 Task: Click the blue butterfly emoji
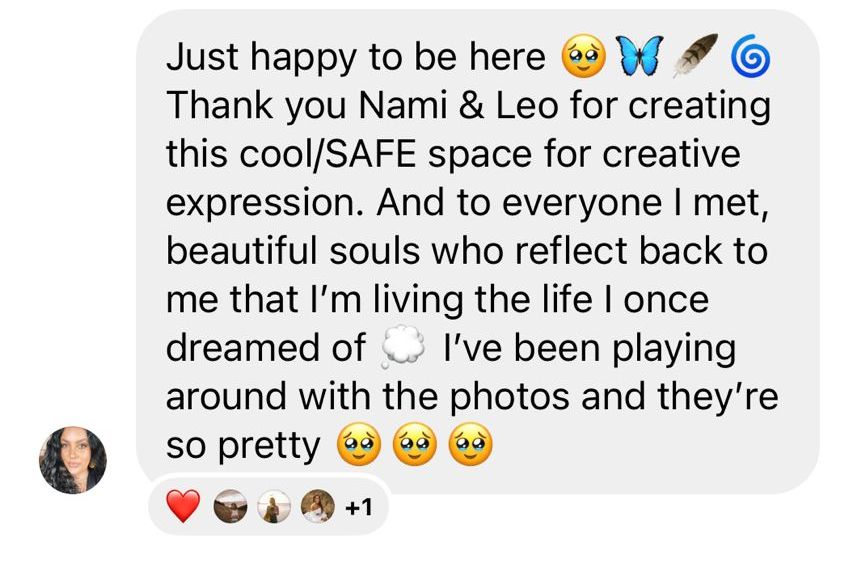639,56
